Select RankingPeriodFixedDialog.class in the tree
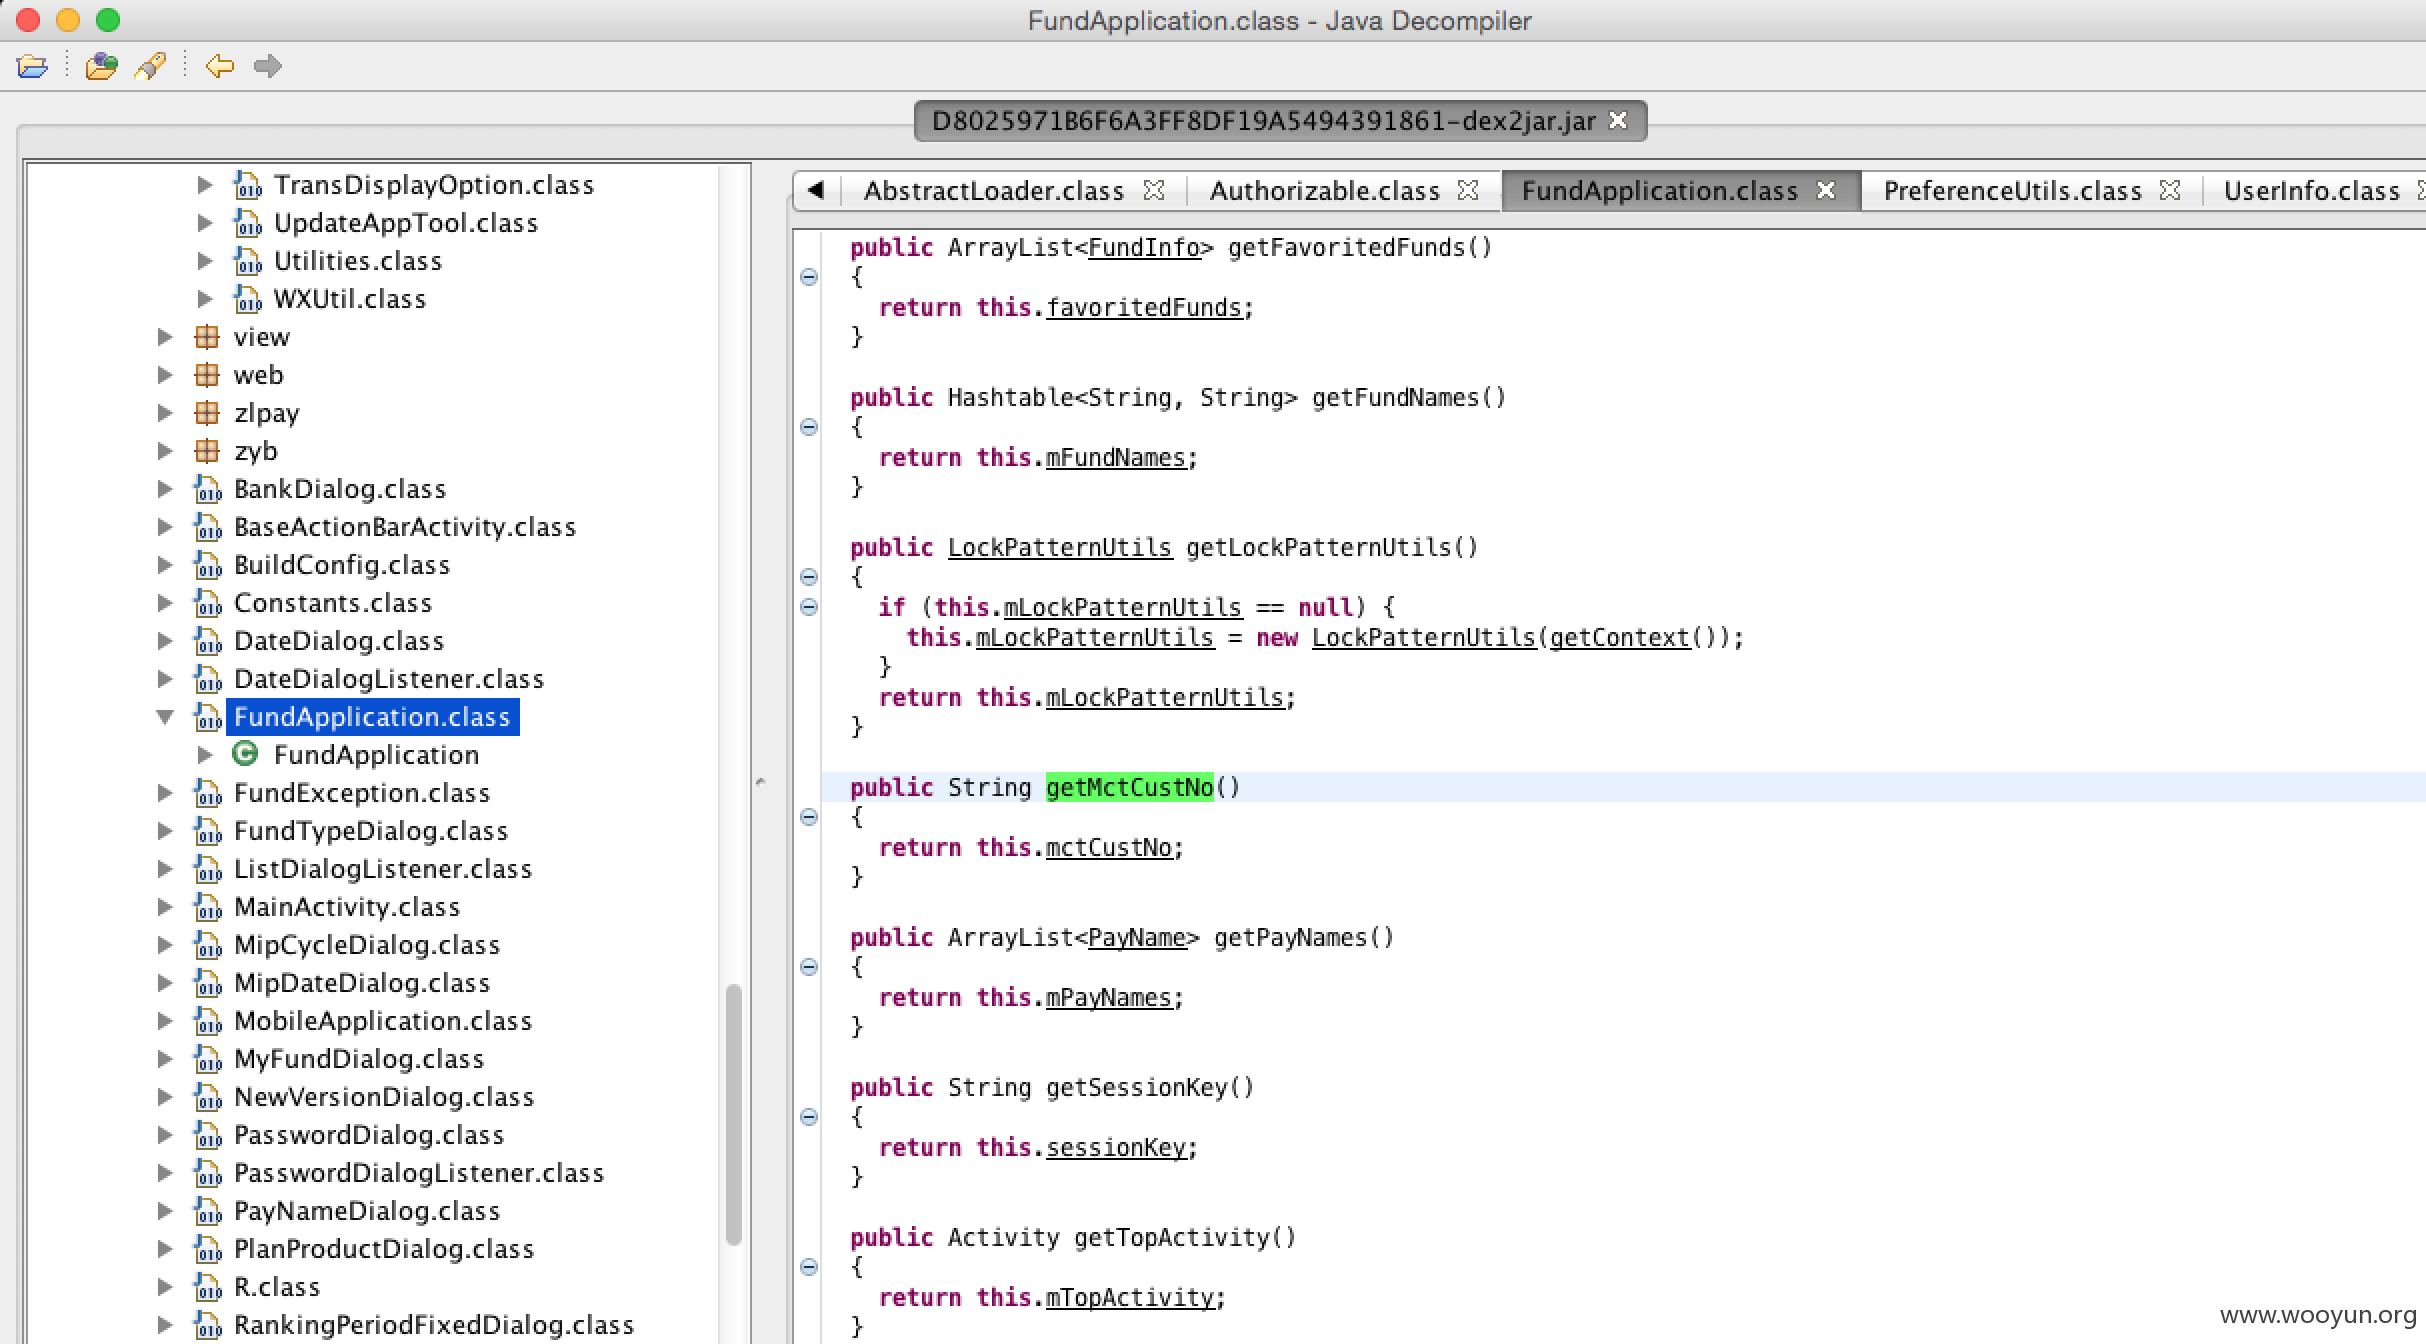 click(434, 1325)
